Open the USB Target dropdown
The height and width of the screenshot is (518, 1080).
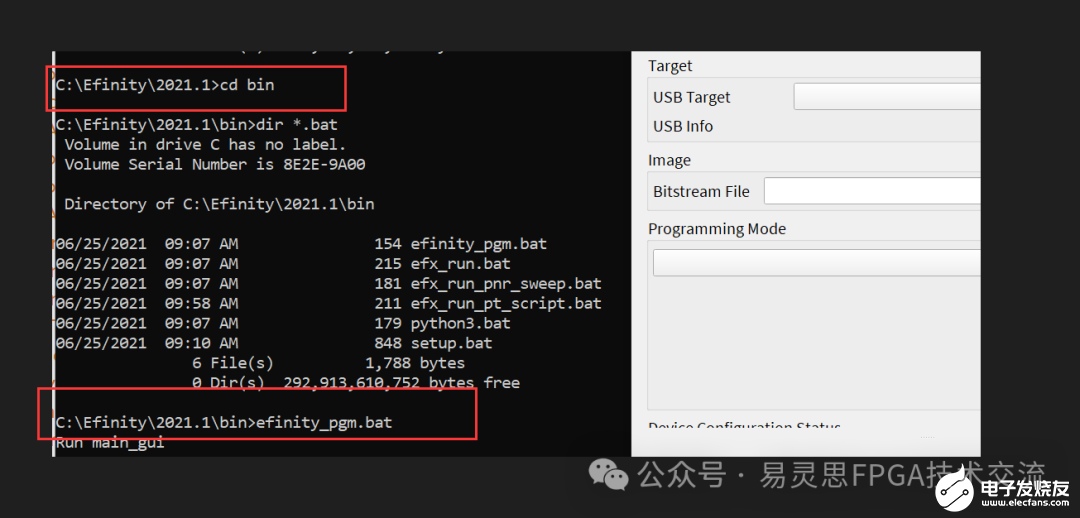[x=886, y=97]
